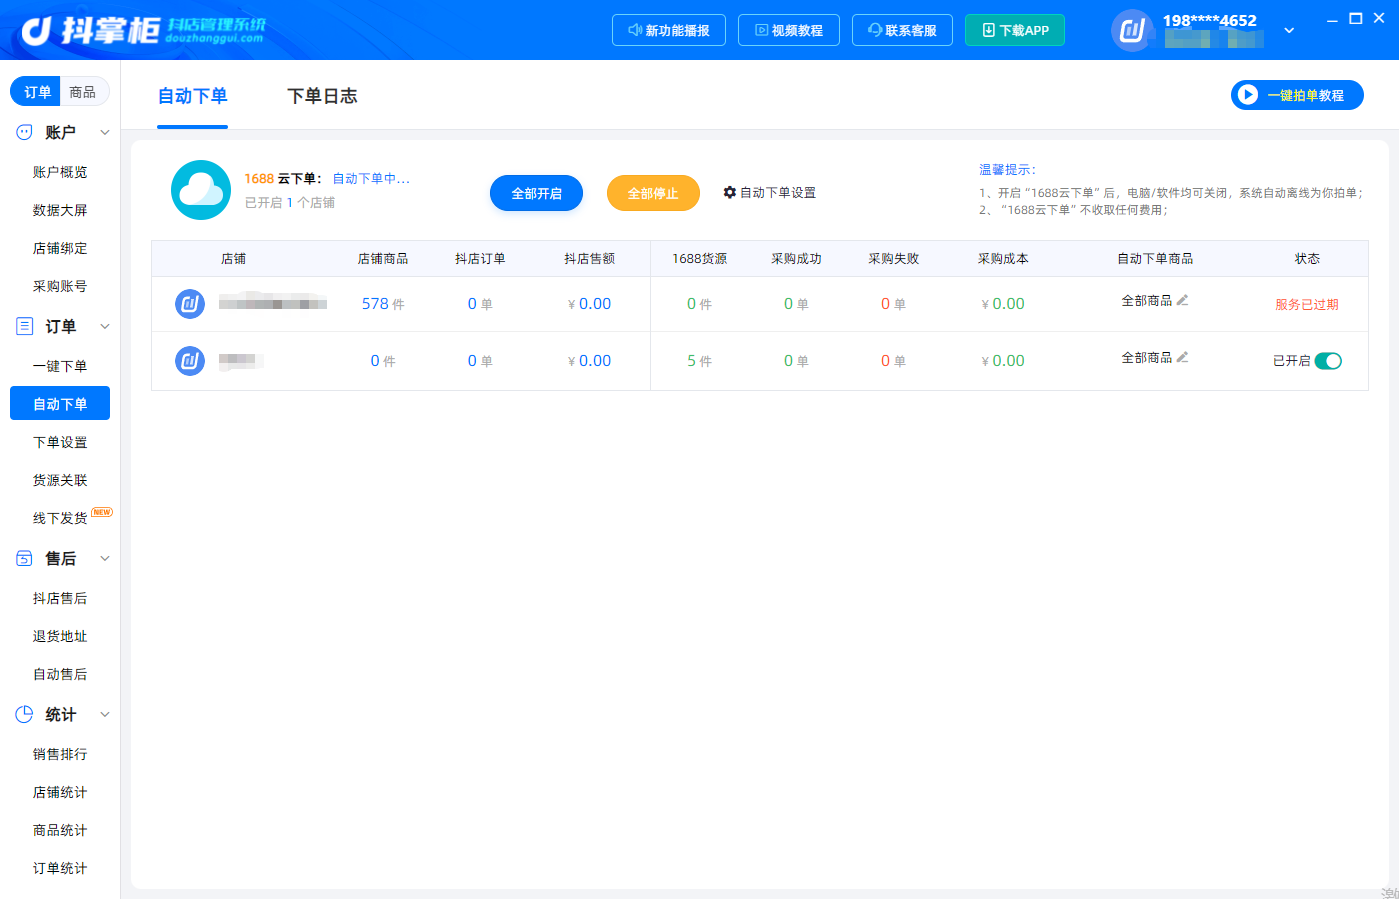Open 店铺统计 in sidebar

pyautogui.click(x=60, y=792)
